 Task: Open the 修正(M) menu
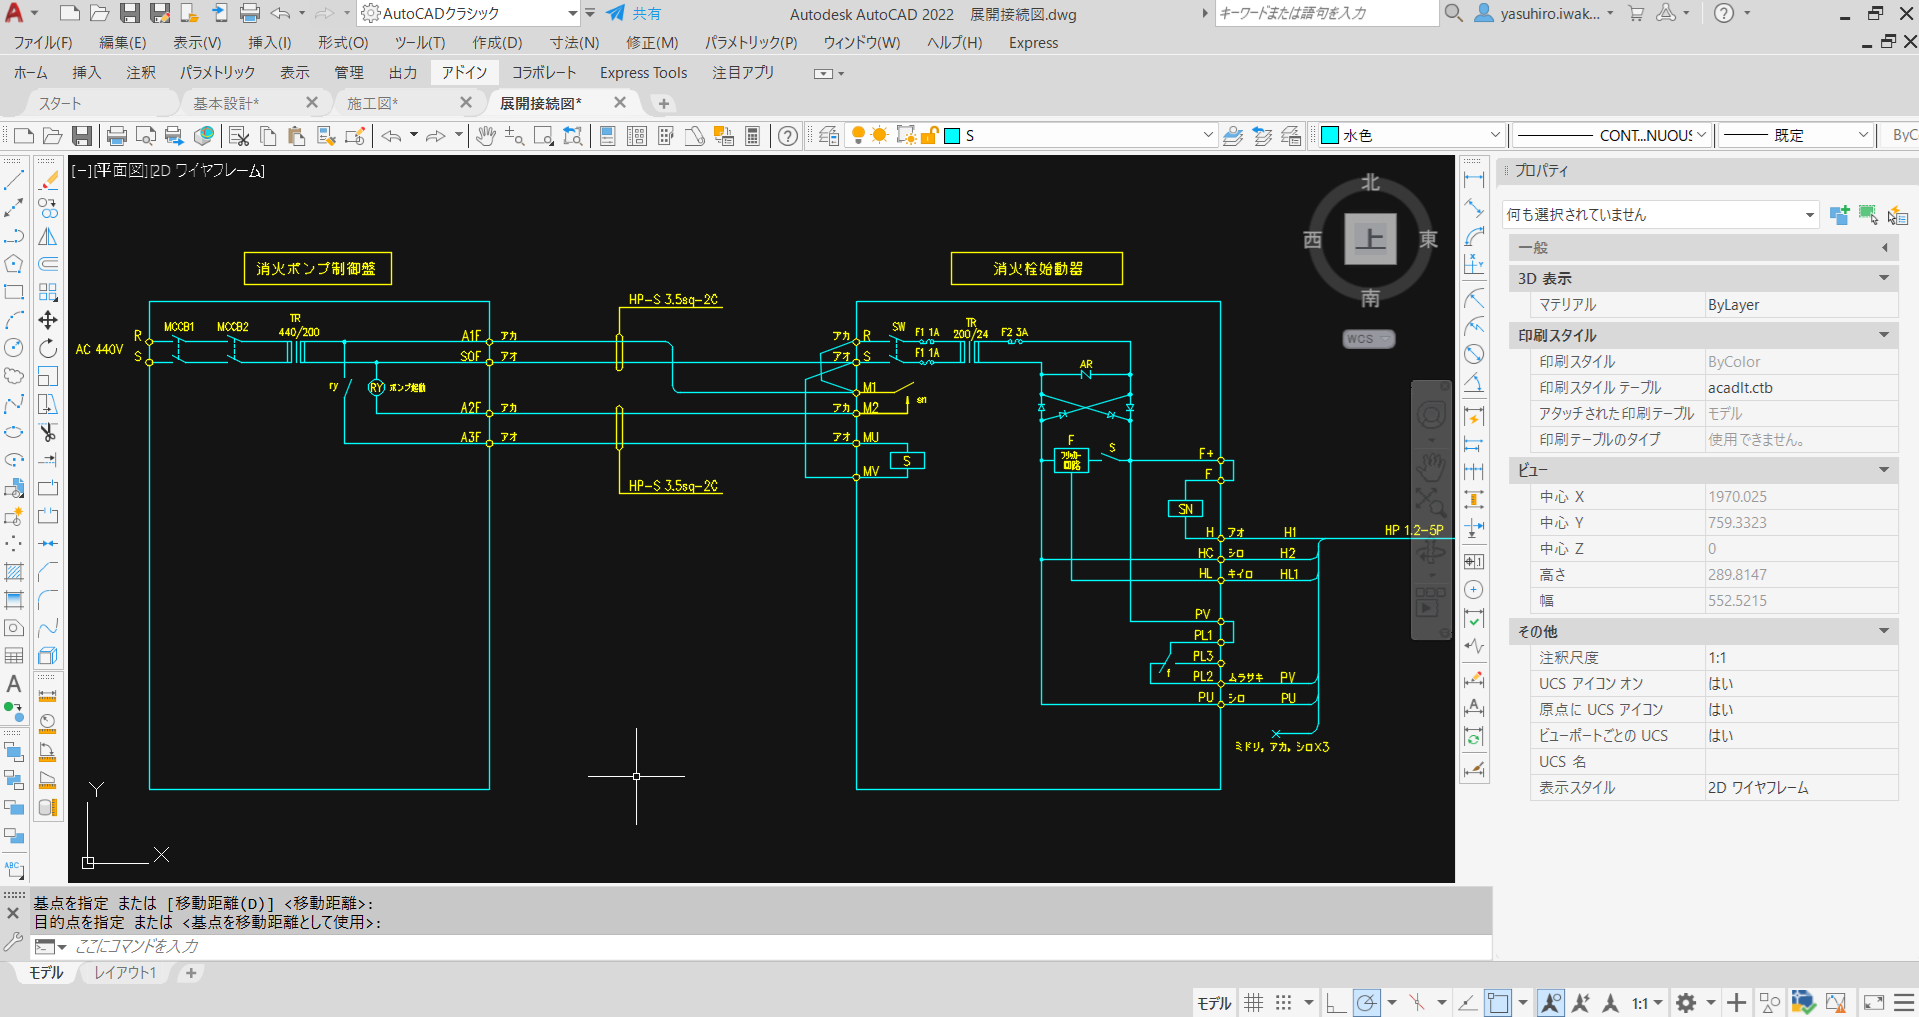coord(651,43)
